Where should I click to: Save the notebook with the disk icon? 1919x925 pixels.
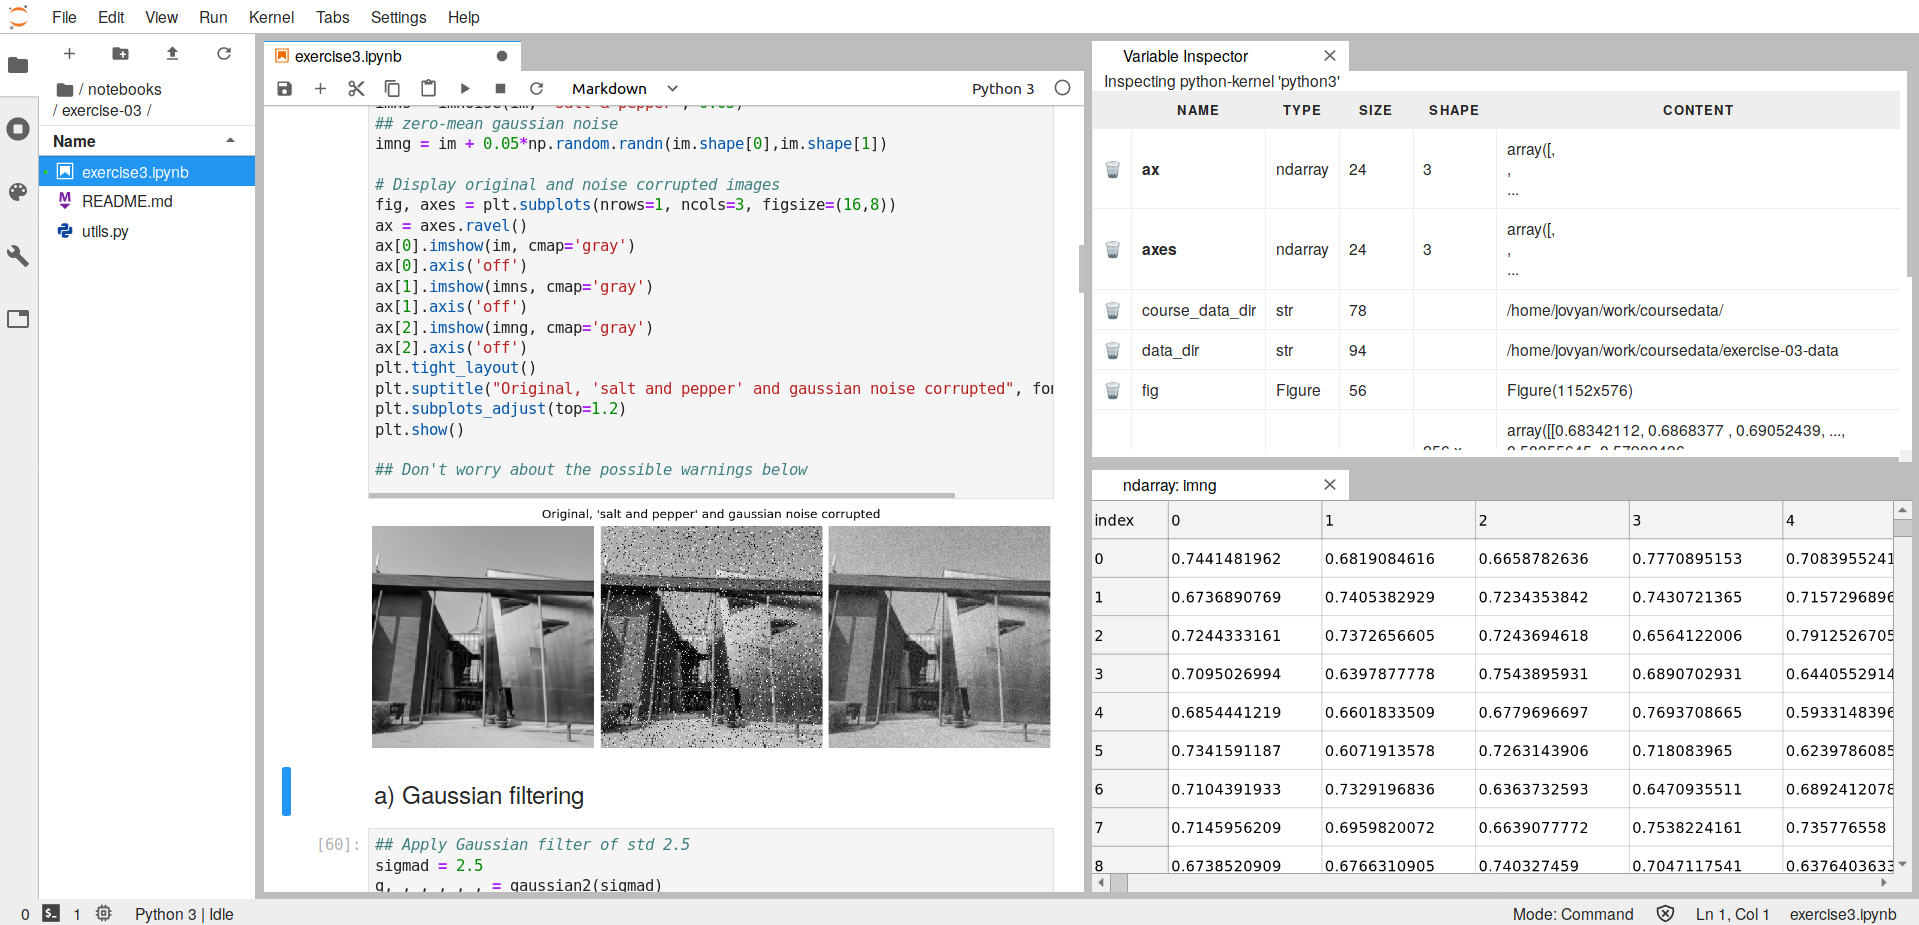pos(285,88)
